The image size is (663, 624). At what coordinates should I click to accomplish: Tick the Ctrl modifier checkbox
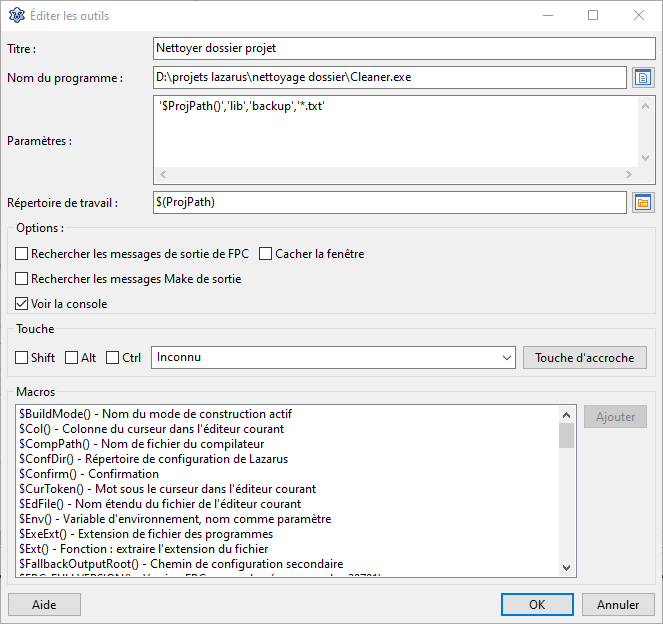tap(113, 358)
